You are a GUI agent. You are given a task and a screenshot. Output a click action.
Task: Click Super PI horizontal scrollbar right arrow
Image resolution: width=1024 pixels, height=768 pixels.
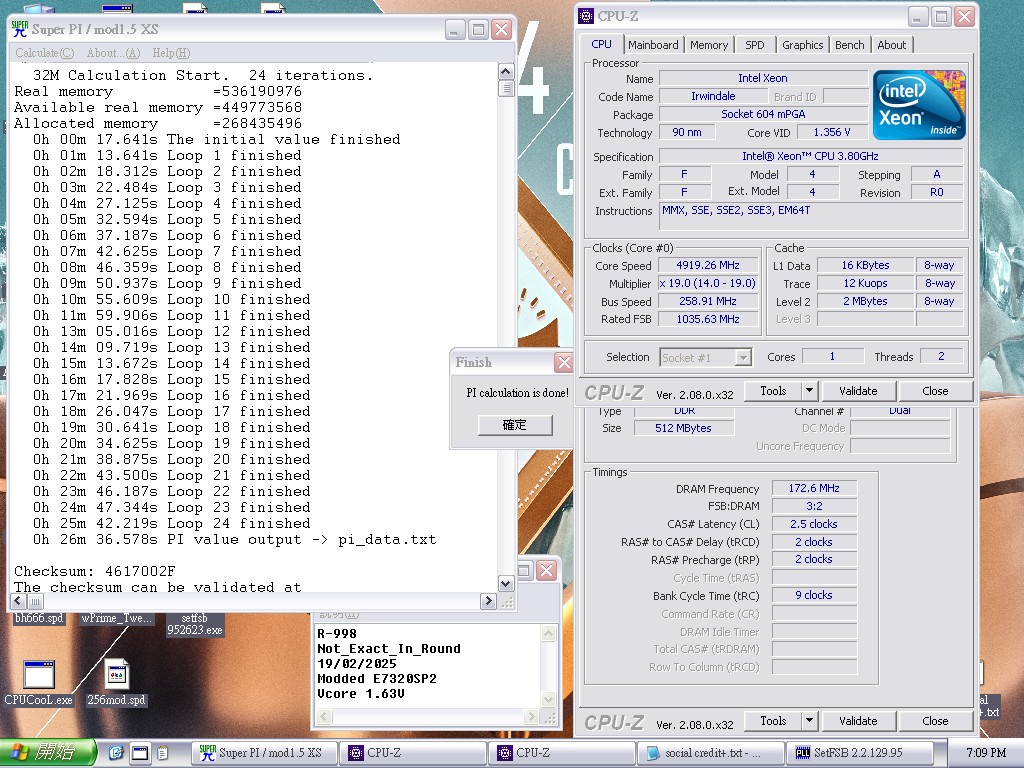[488, 601]
